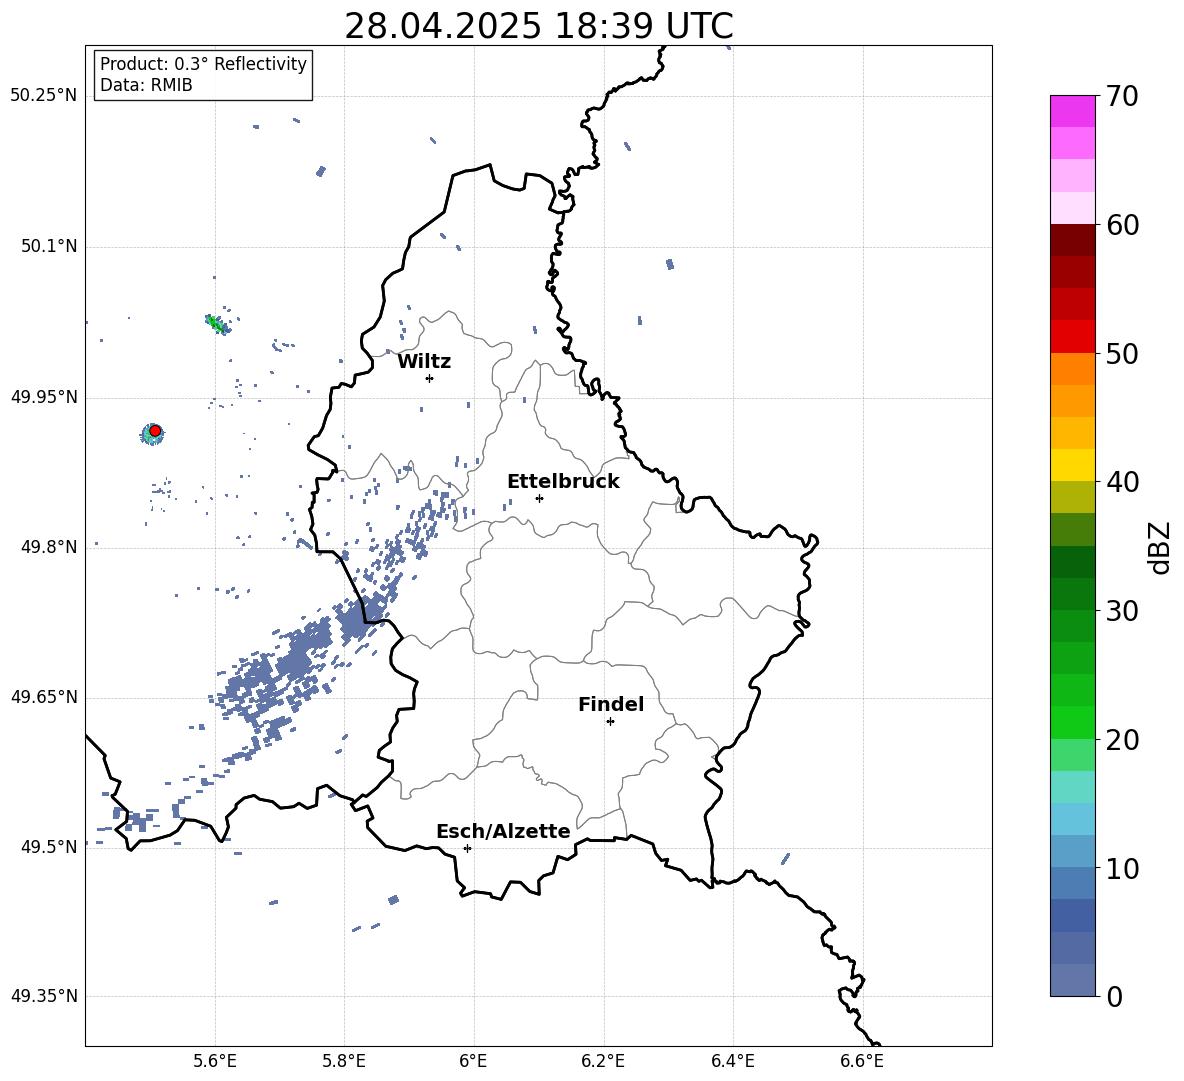Click the Esch/Alzette city label
This screenshot has height=1081, width=1184.
pos(503,831)
